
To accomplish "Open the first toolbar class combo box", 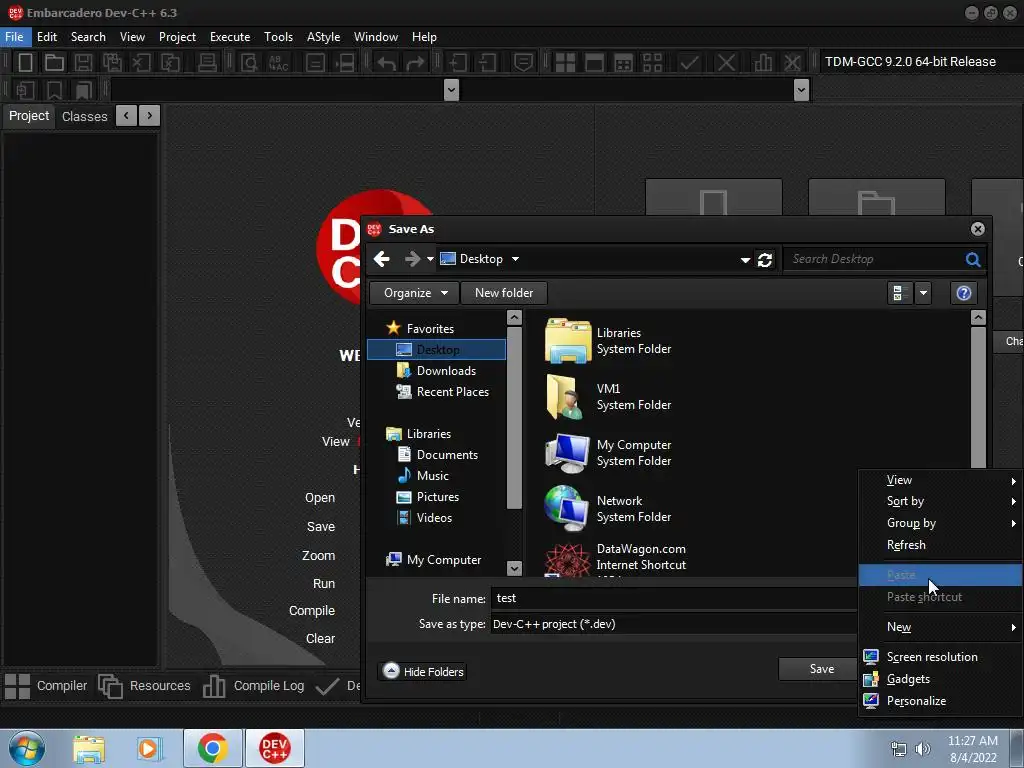I will [285, 89].
